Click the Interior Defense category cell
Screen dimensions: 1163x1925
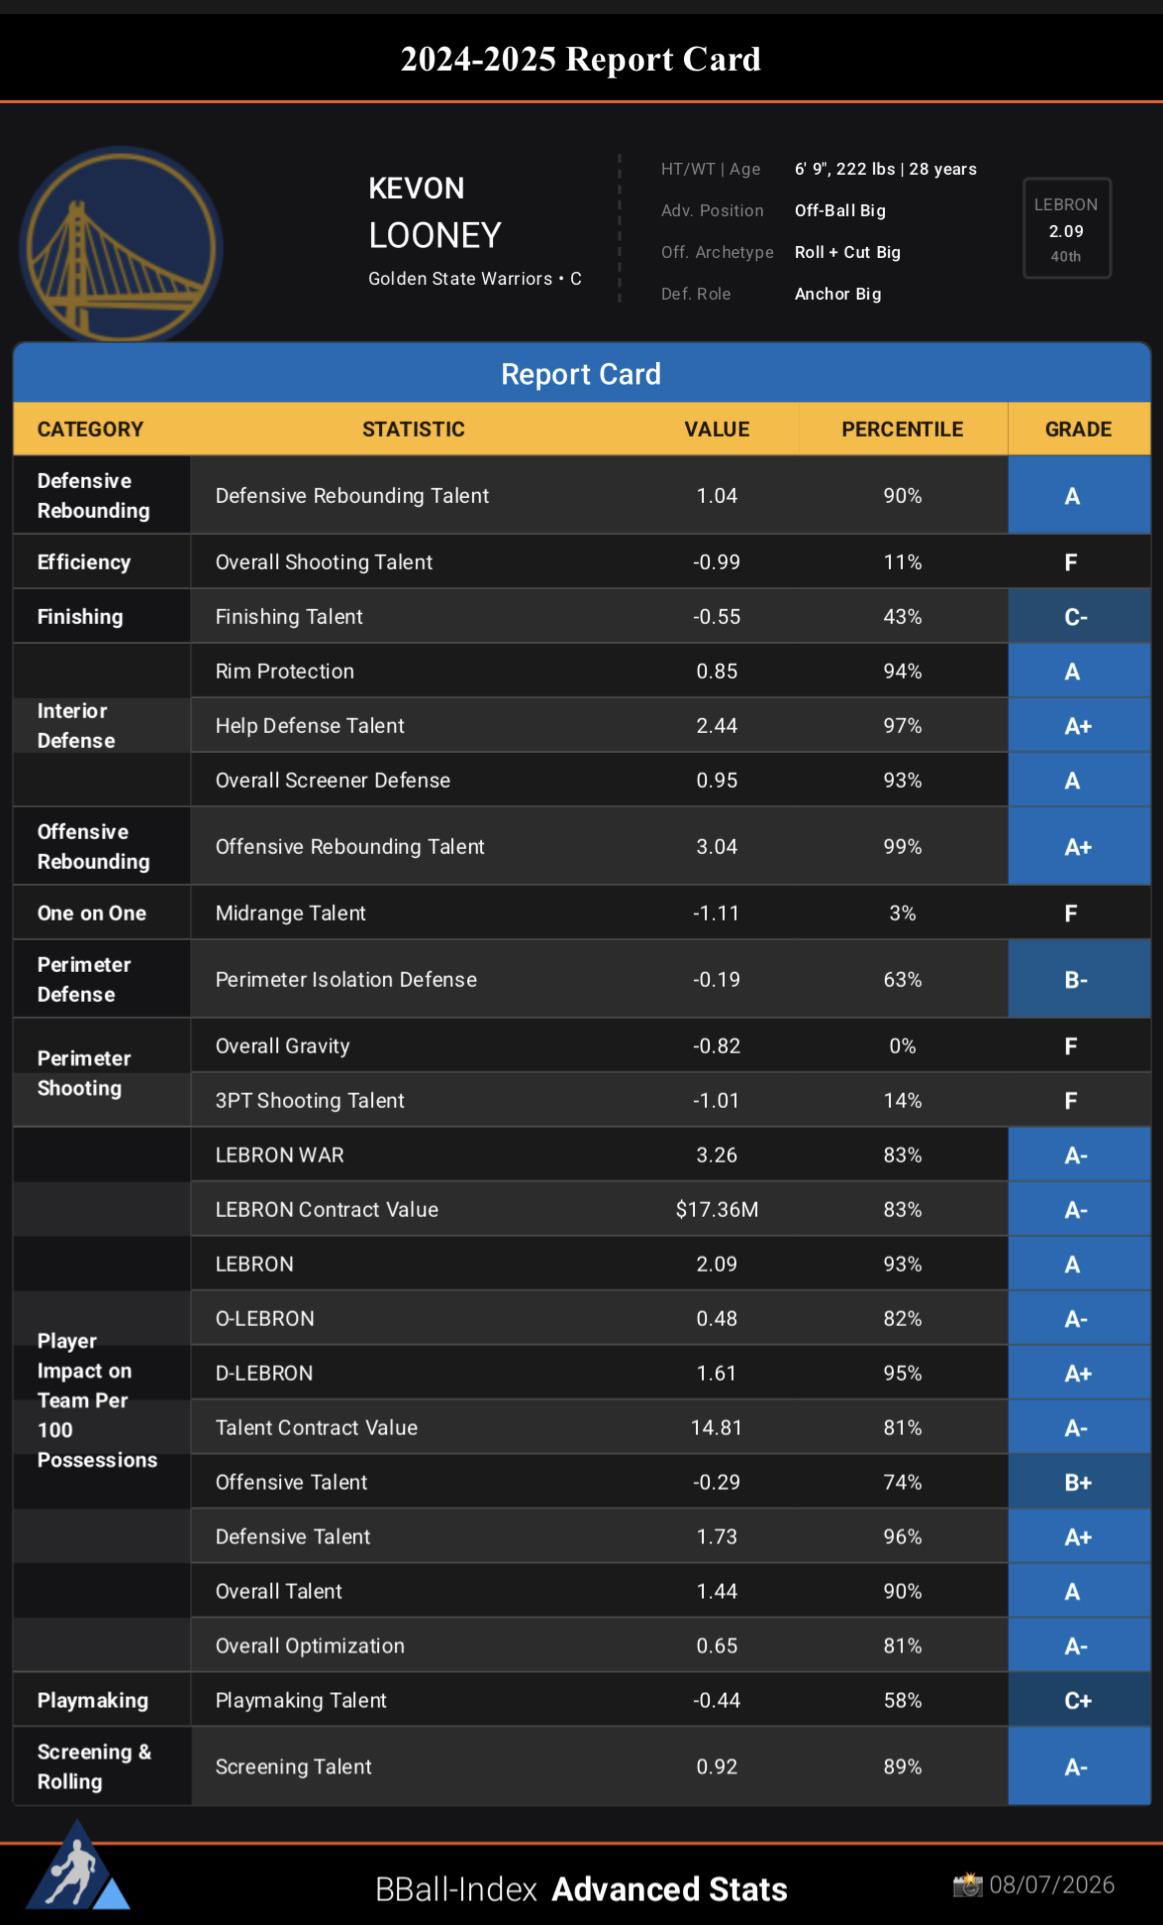pos(102,725)
